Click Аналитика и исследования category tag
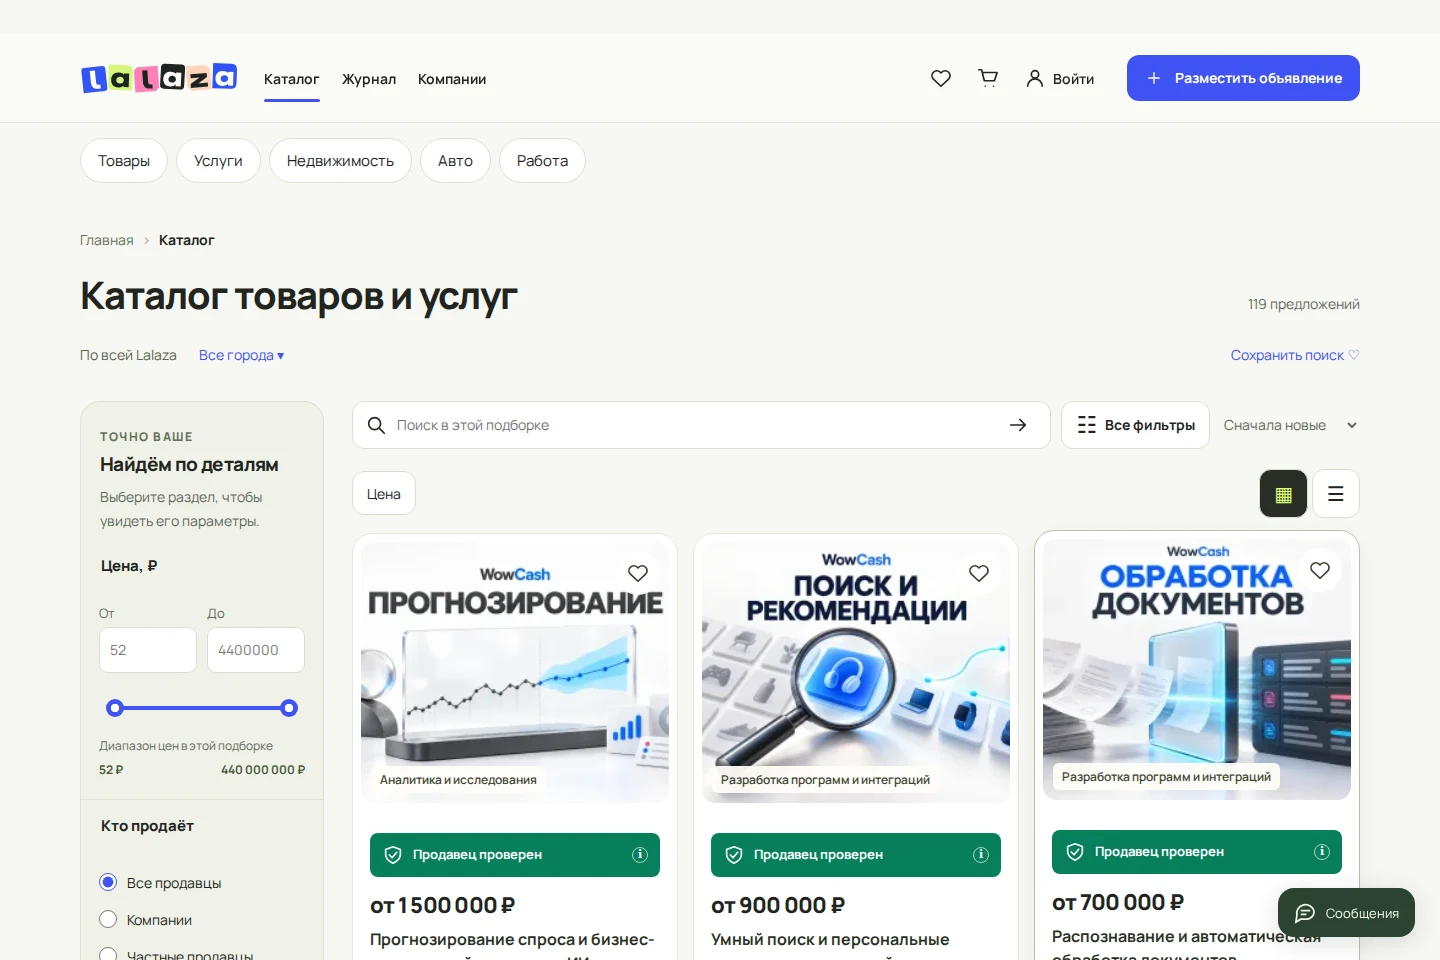The width and height of the screenshot is (1440, 960). point(458,780)
